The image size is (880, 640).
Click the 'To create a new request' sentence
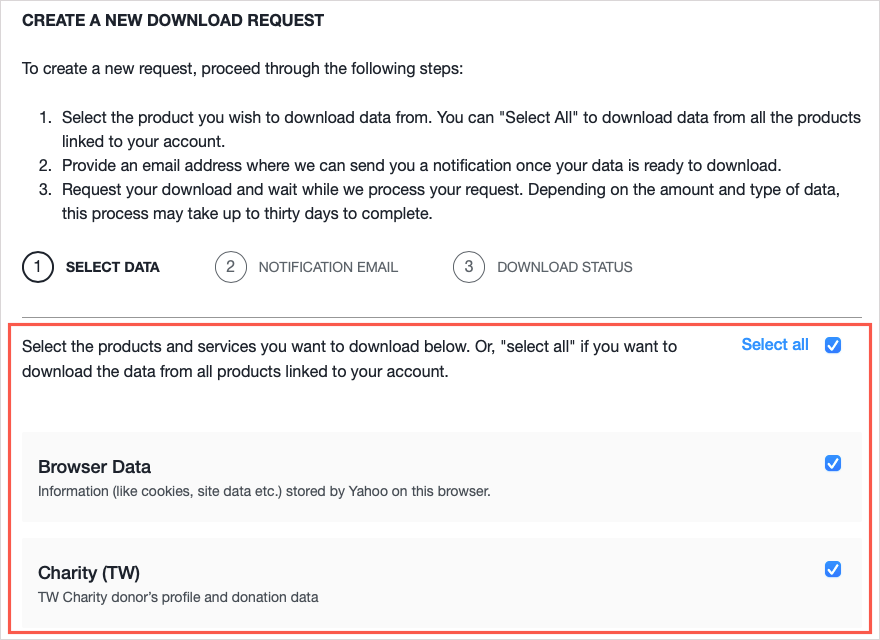pyautogui.click(x=242, y=70)
